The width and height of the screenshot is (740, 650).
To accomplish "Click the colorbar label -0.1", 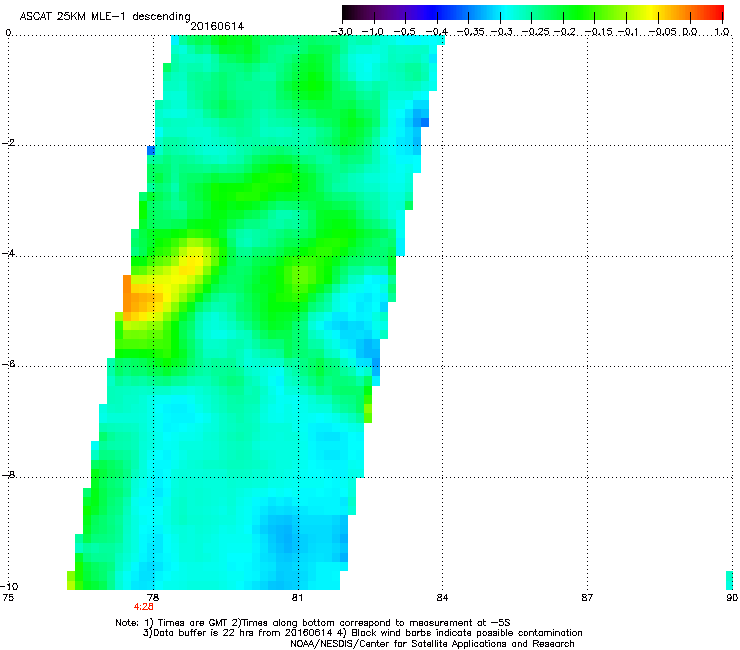I will pyautogui.click(x=628, y=32).
